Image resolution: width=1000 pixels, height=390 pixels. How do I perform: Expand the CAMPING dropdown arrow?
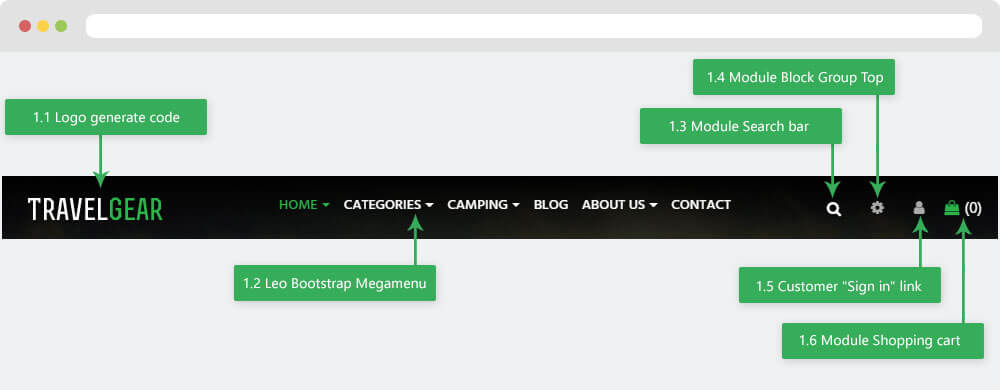point(516,205)
